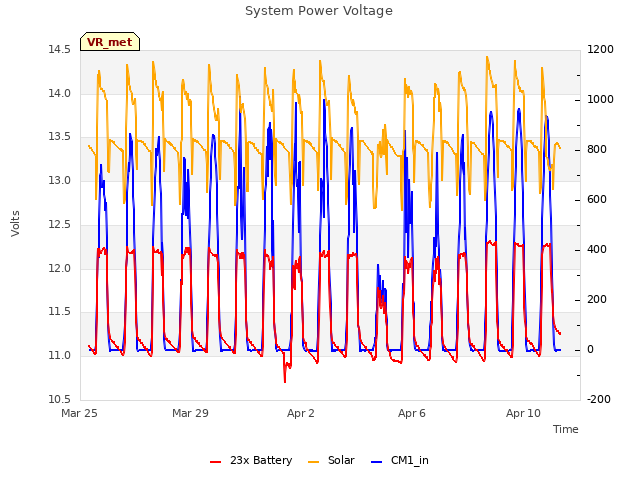Click the 13.0 left axis value
Image resolution: width=640 pixels, height=480 pixels.
point(60,180)
